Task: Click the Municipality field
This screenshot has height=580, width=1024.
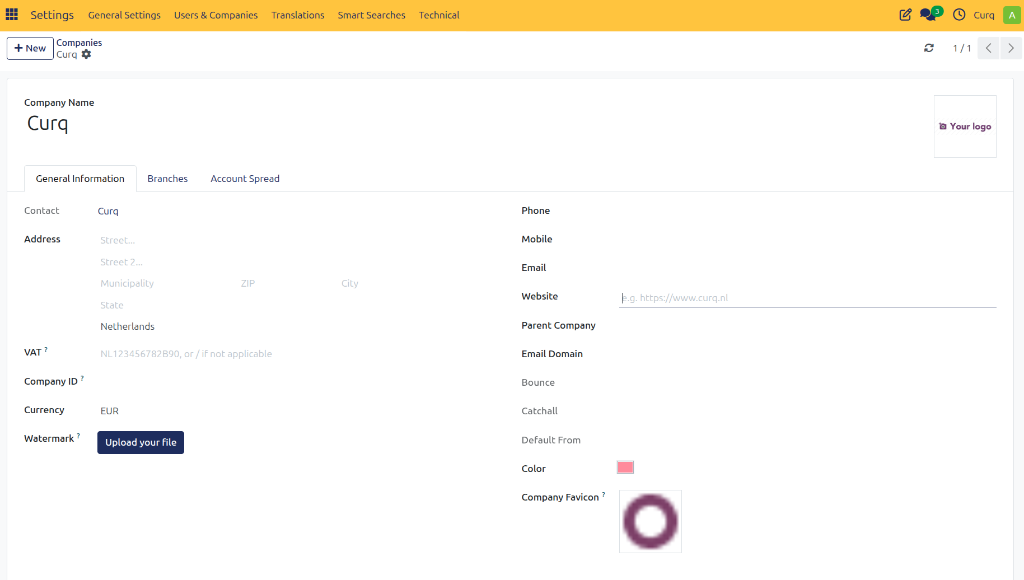Action: pos(167,283)
